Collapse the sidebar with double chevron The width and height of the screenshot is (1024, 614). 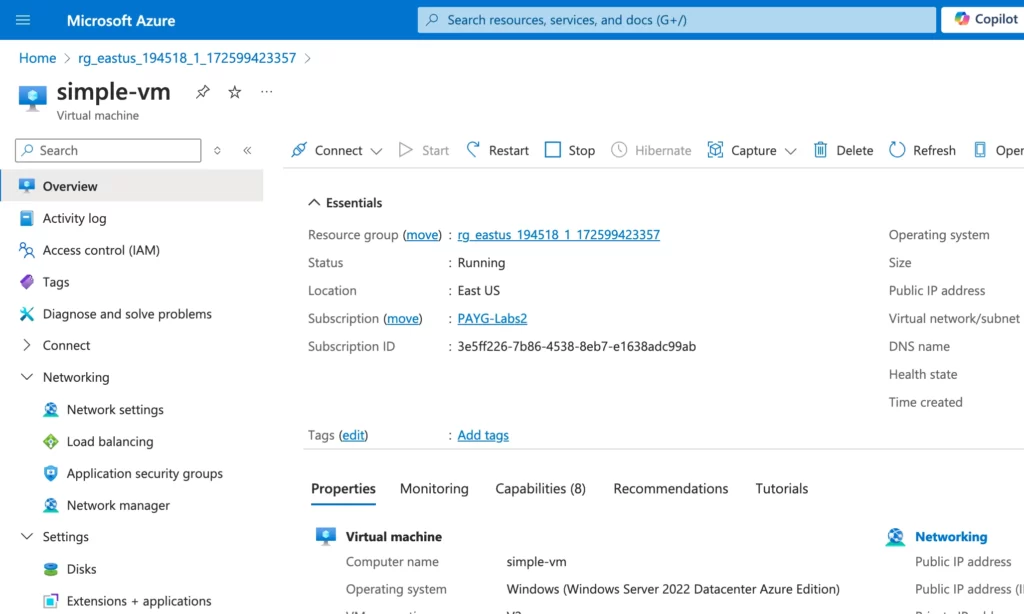[248, 150]
